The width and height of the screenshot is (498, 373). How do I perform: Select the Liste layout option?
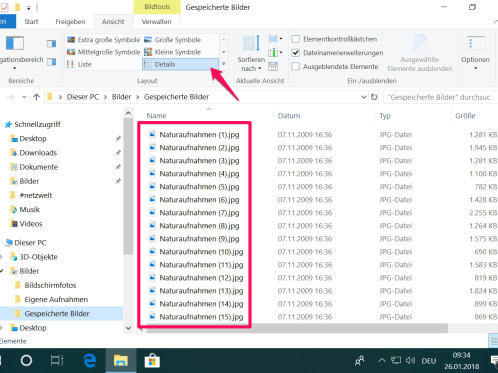(79, 64)
